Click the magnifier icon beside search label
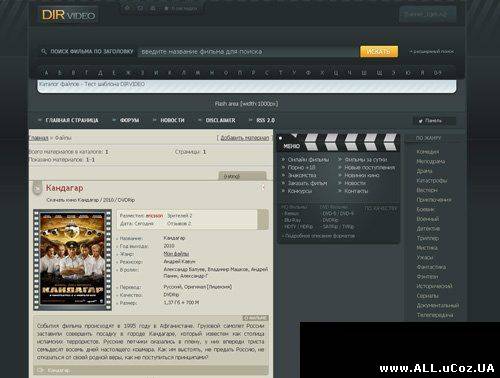500x378 pixels. 44,52
